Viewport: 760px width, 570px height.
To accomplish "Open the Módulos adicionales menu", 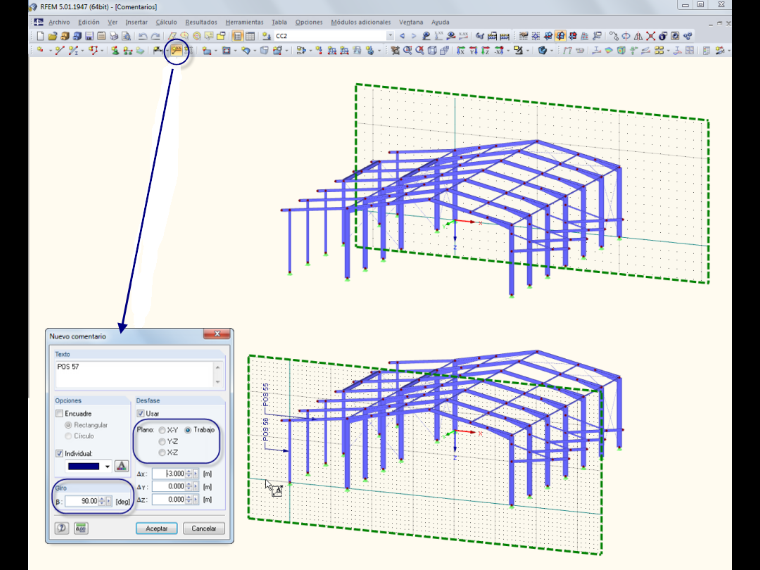I will tap(361, 22).
